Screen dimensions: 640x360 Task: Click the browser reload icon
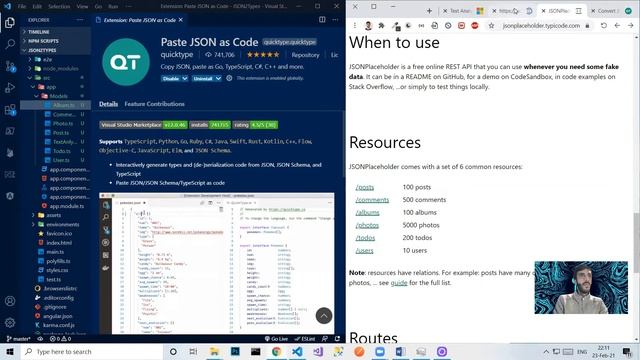tap(604, 25)
